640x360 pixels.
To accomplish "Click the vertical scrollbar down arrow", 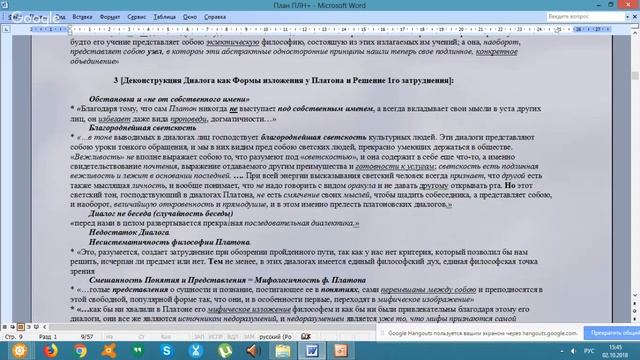I will (635, 295).
